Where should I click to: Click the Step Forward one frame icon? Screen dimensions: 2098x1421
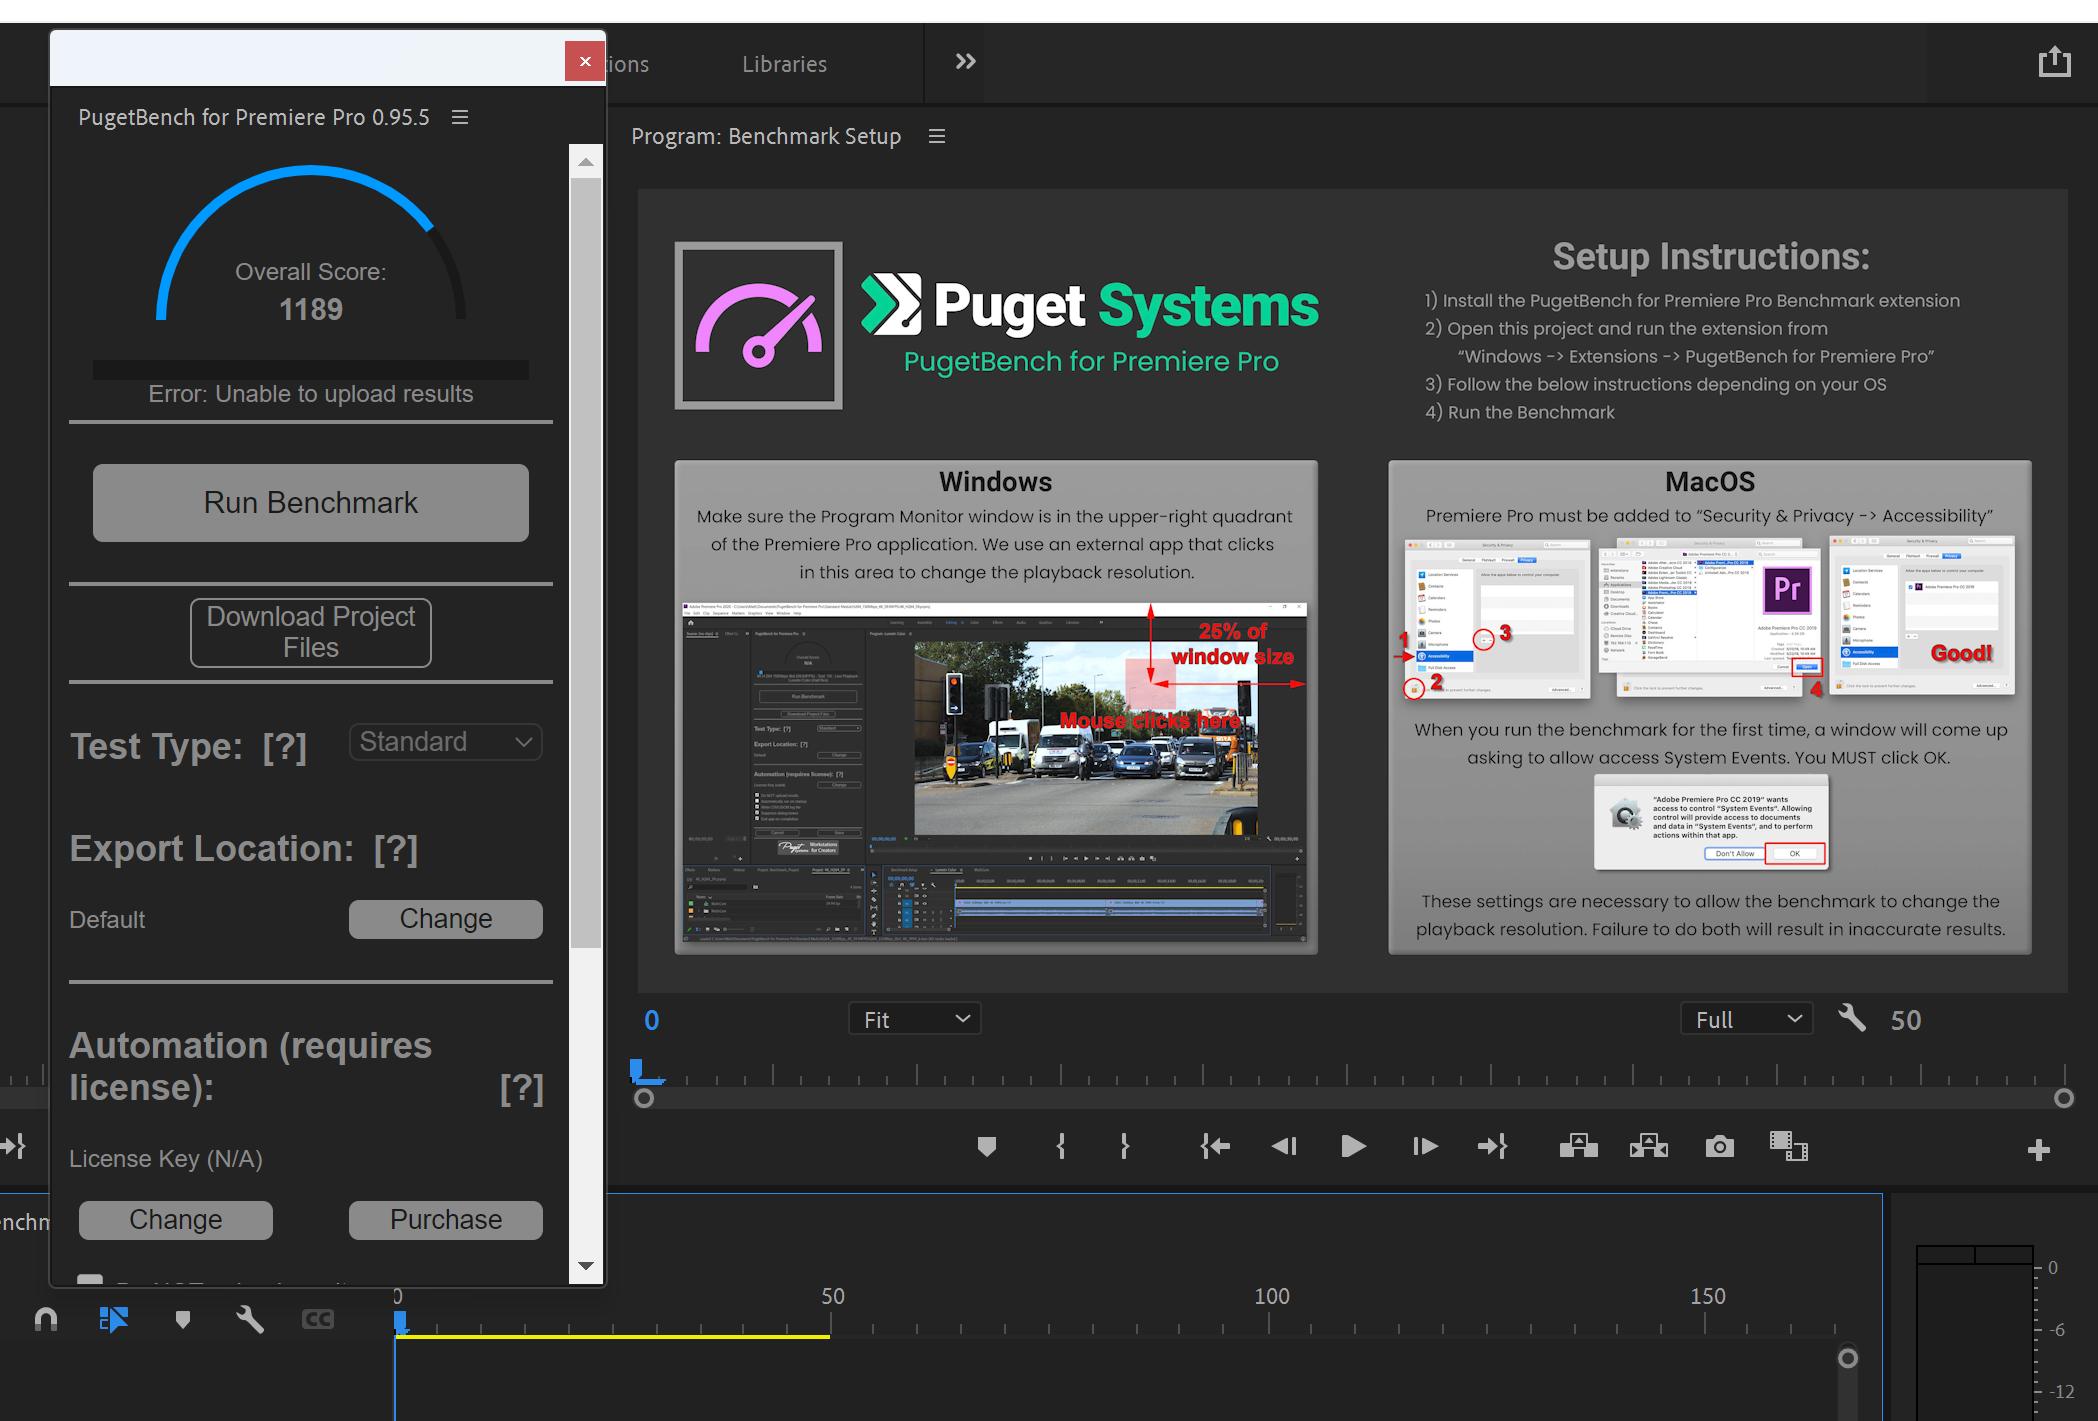pos(1424,1146)
